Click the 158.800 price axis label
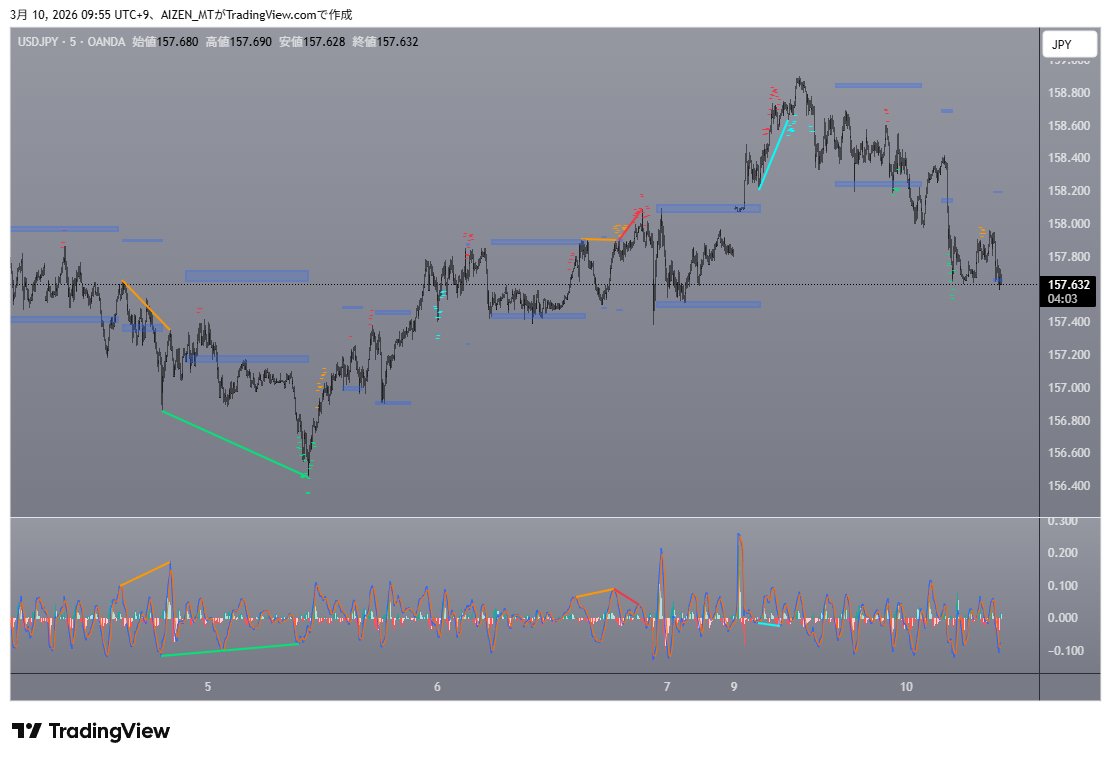Image resolution: width=1111 pixels, height=761 pixels. pos(1068,93)
